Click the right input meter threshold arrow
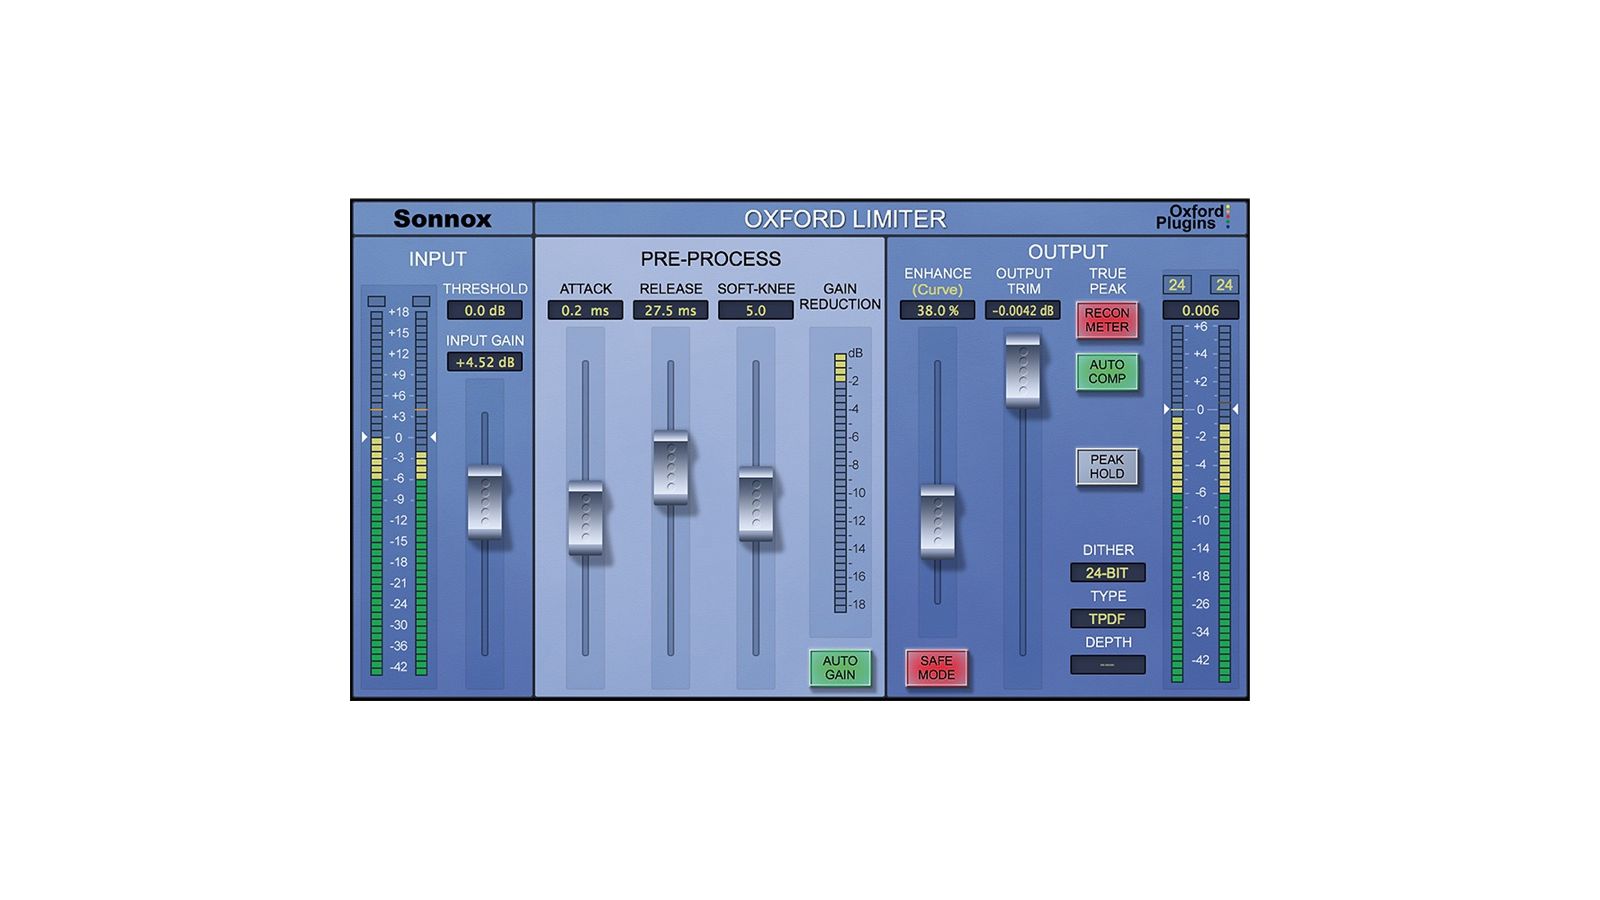1600x900 pixels. tap(433, 437)
